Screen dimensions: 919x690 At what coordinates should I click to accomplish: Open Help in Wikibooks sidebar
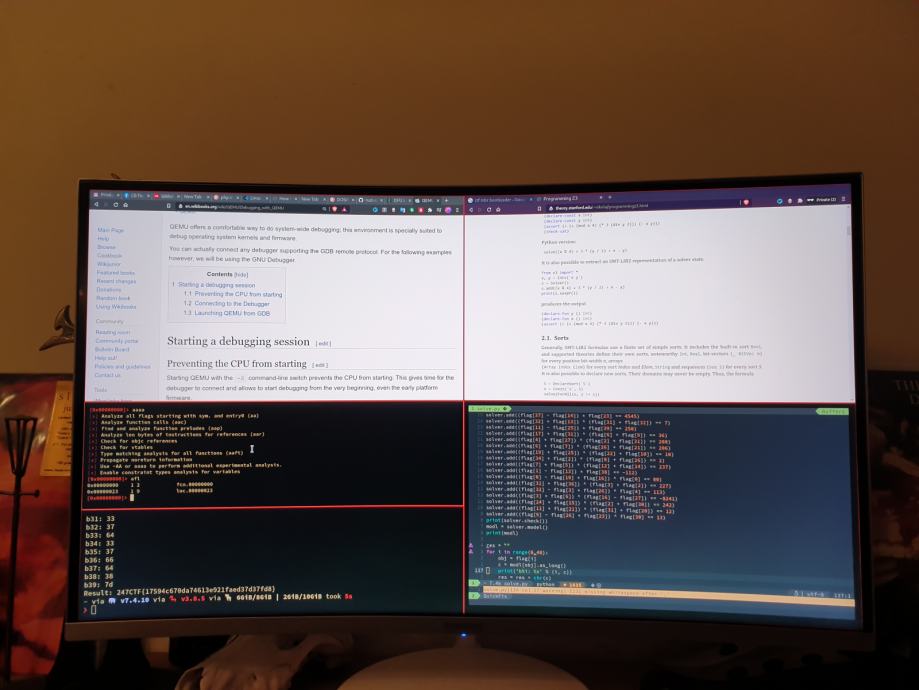[x=103, y=239]
